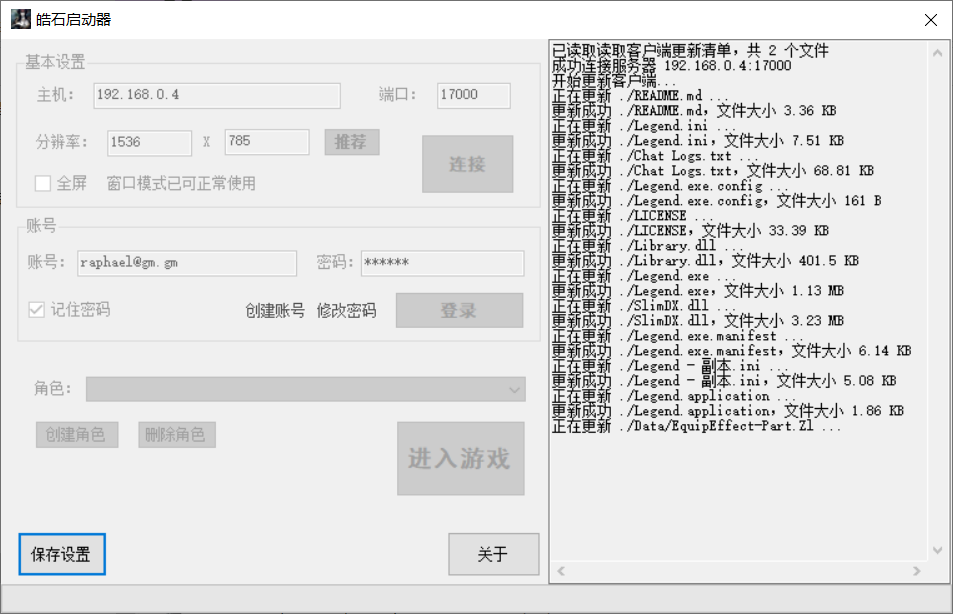Click the log panel scroll down arrow
Viewport: 953px width, 614px height.
[x=937, y=550]
